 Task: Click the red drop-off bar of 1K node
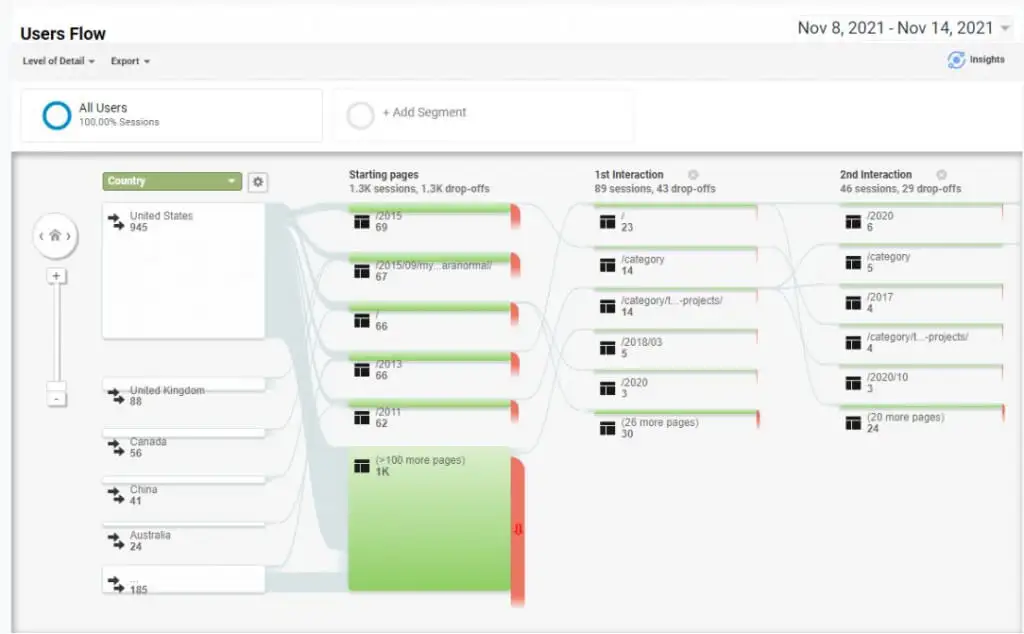pyautogui.click(x=518, y=530)
